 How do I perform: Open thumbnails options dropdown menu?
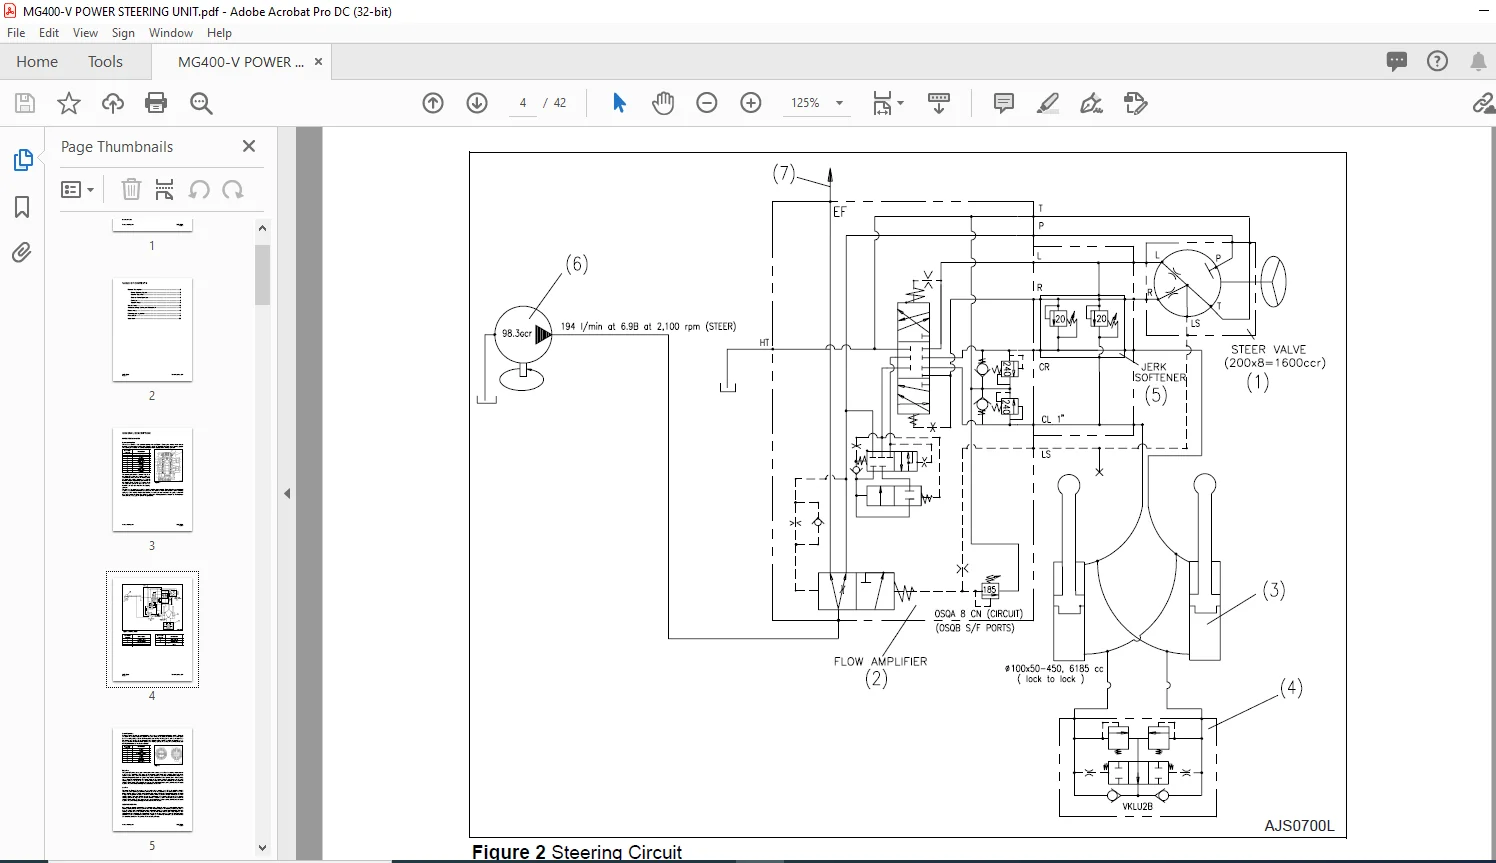[x=77, y=189]
